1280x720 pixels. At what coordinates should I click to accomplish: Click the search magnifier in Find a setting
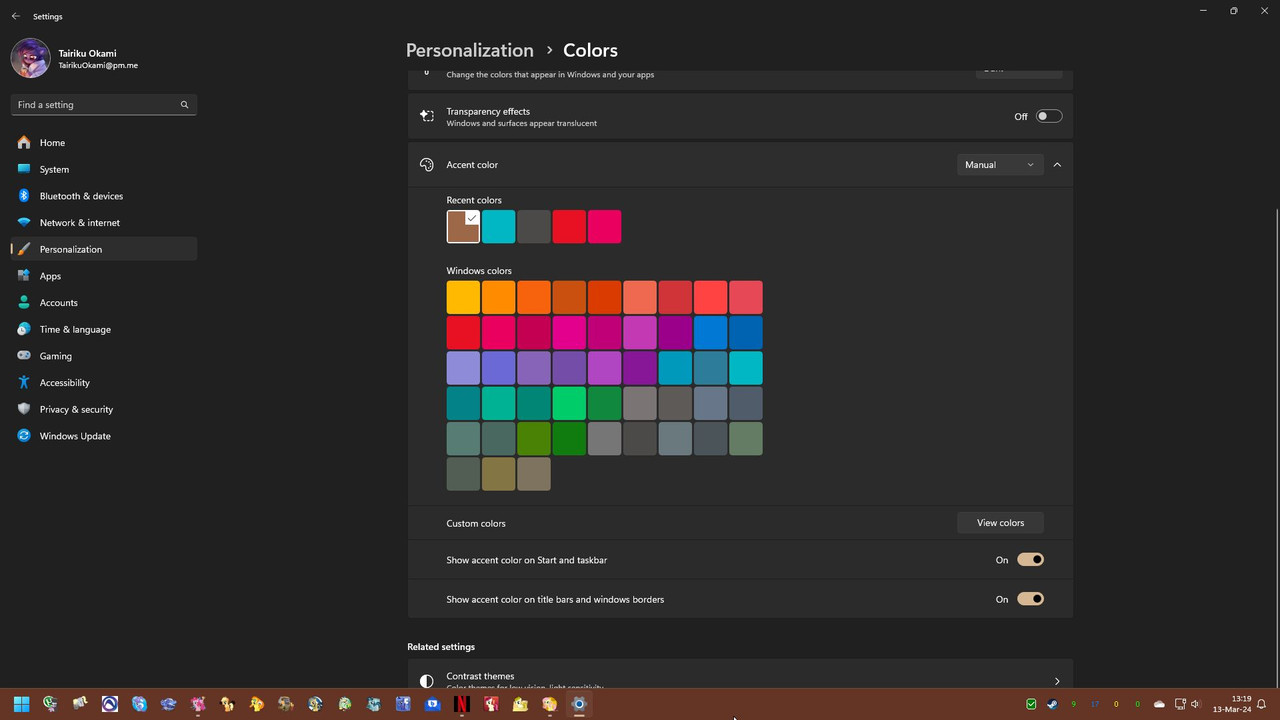184,104
